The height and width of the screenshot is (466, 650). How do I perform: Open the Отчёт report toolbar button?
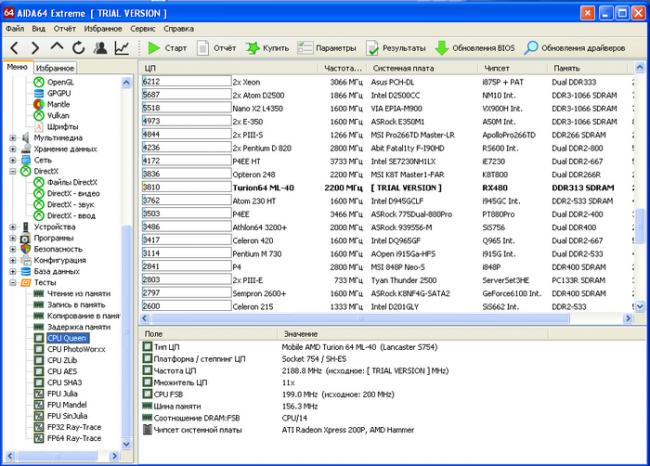[x=216, y=47]
